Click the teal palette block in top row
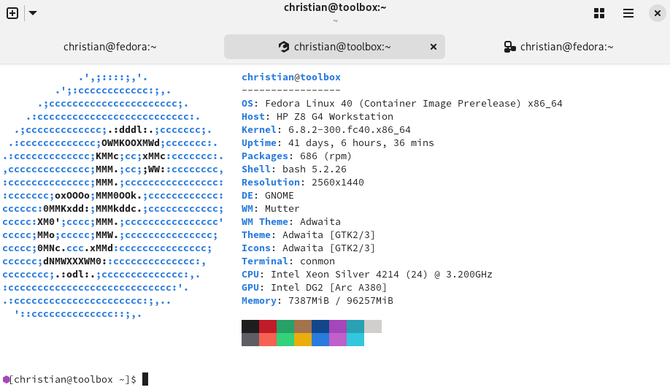The height and width of the screenshot is (390, 670). pyautogui.click(x=356, y=326)
